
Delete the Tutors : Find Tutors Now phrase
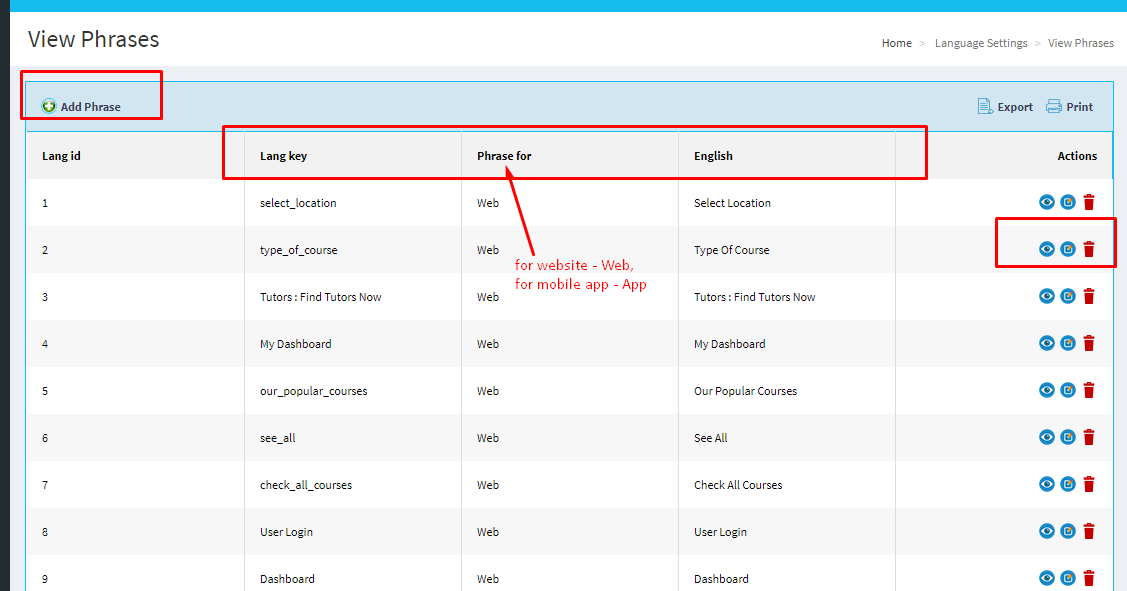pos(1089,296)
